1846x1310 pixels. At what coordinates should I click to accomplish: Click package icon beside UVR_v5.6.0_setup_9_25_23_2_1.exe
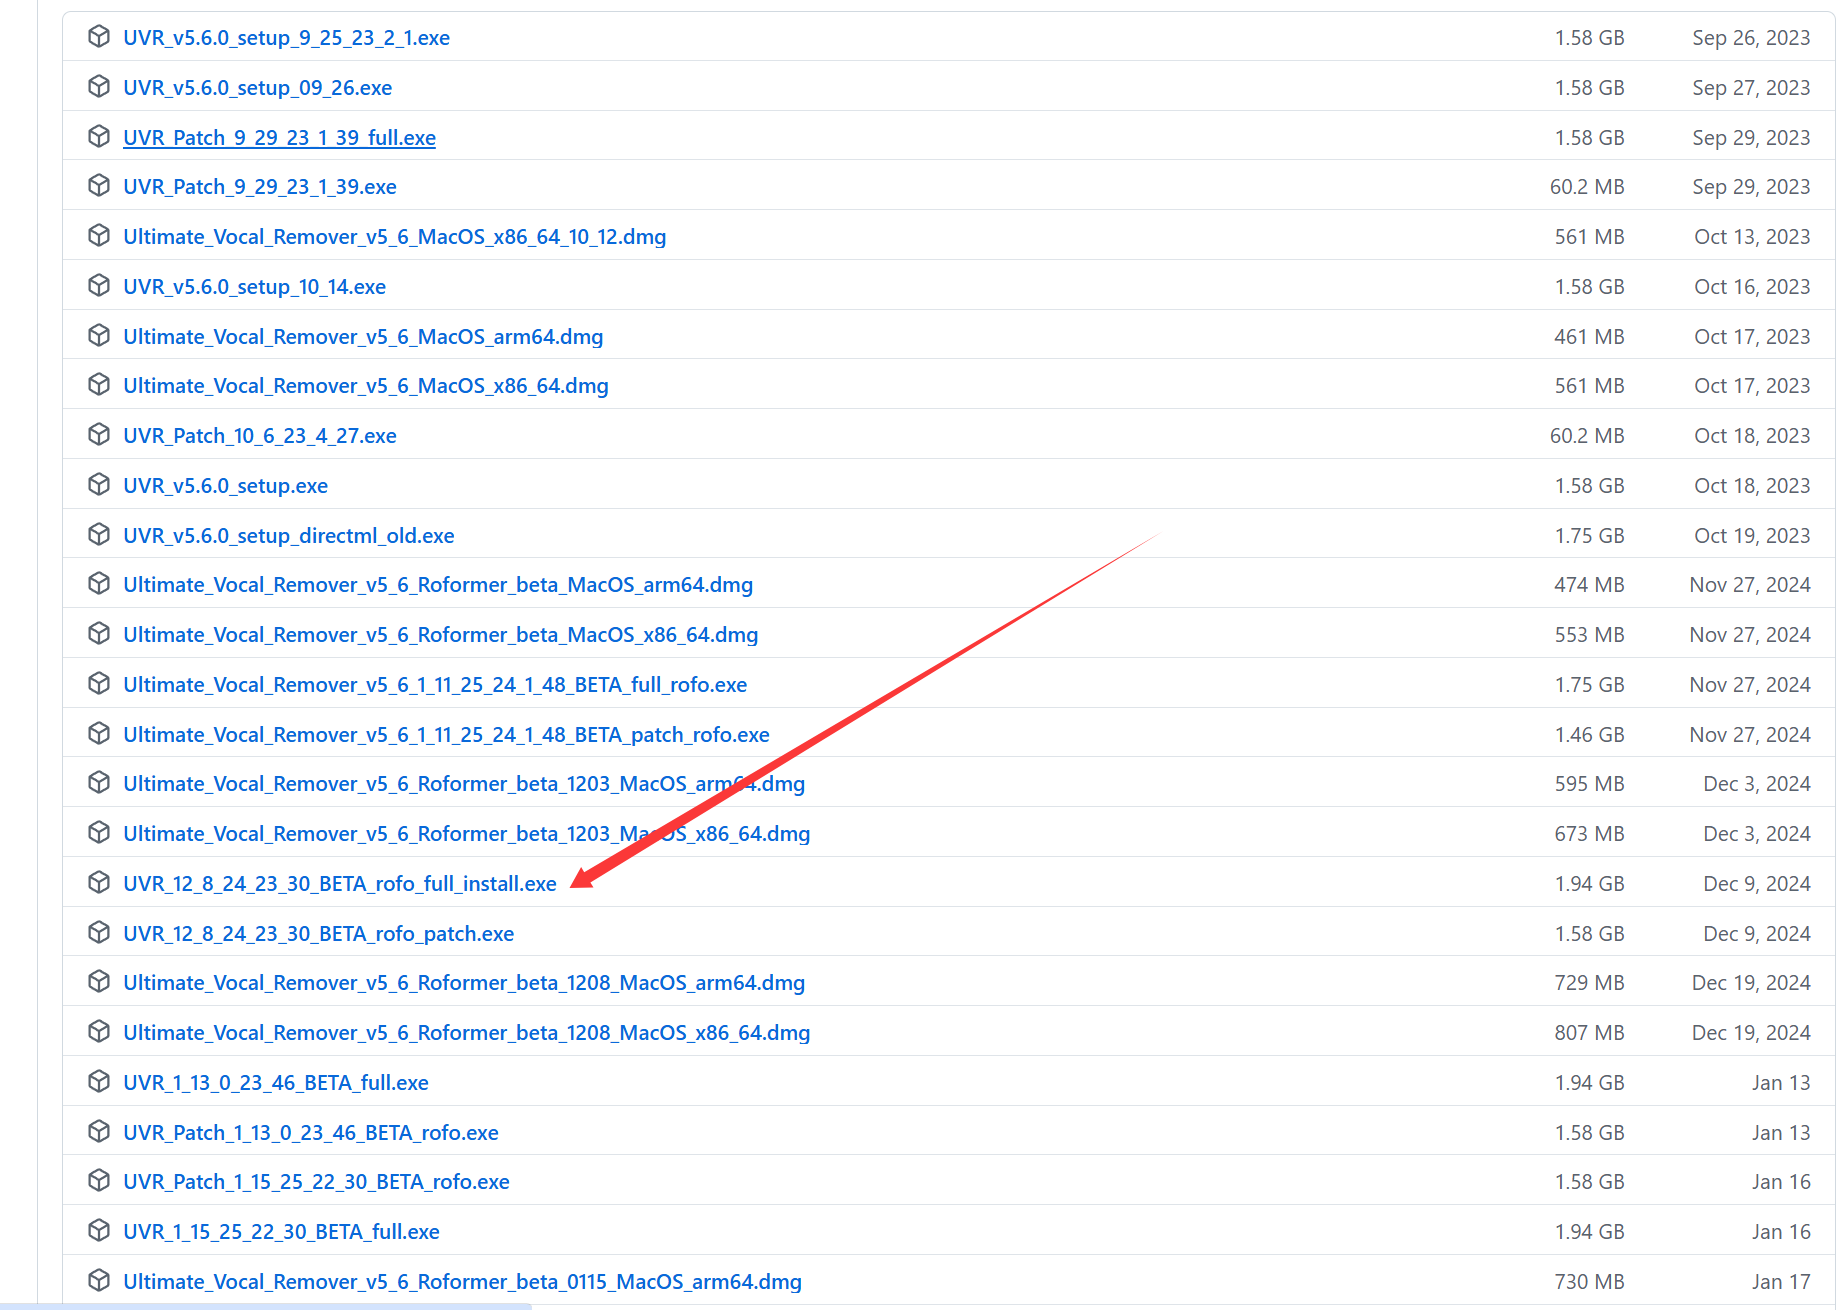point(99,37)
